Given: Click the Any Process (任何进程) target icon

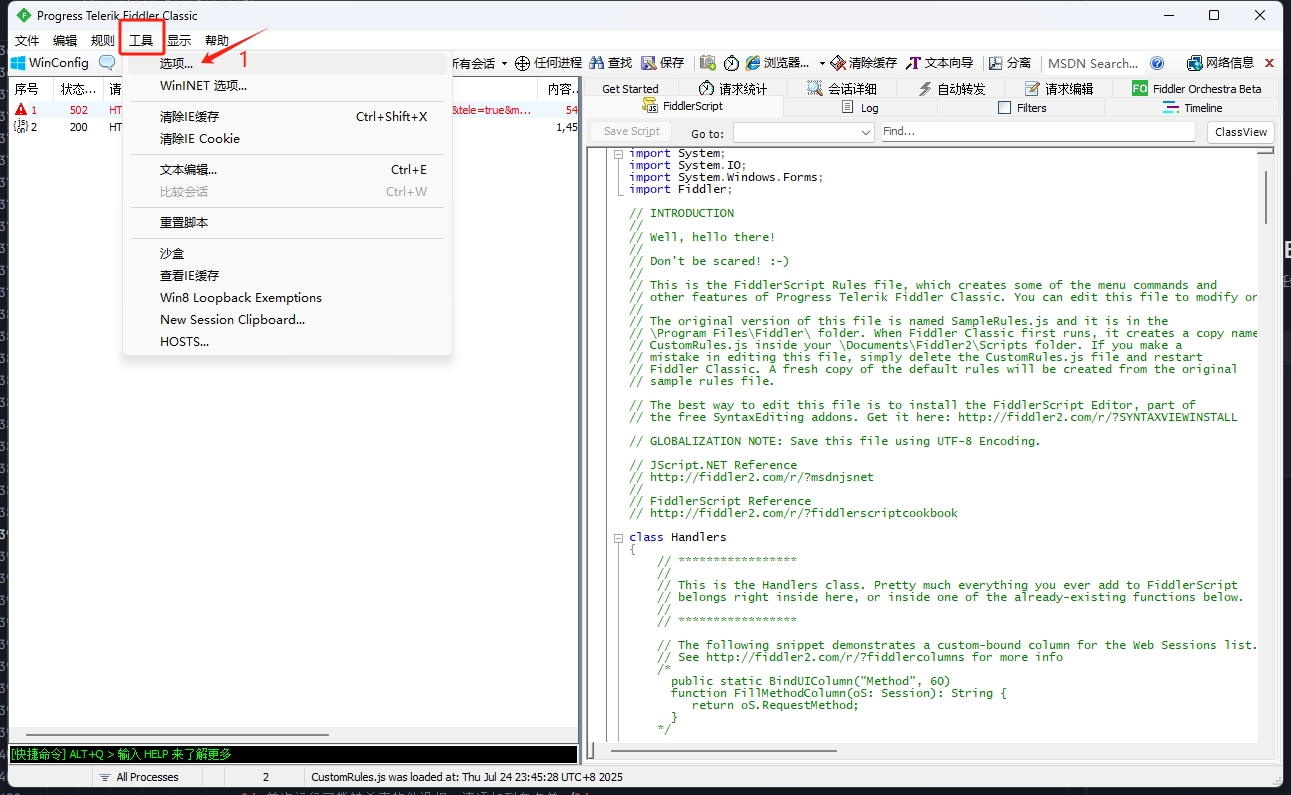Looking at the screenshot, I should [522, 63].
